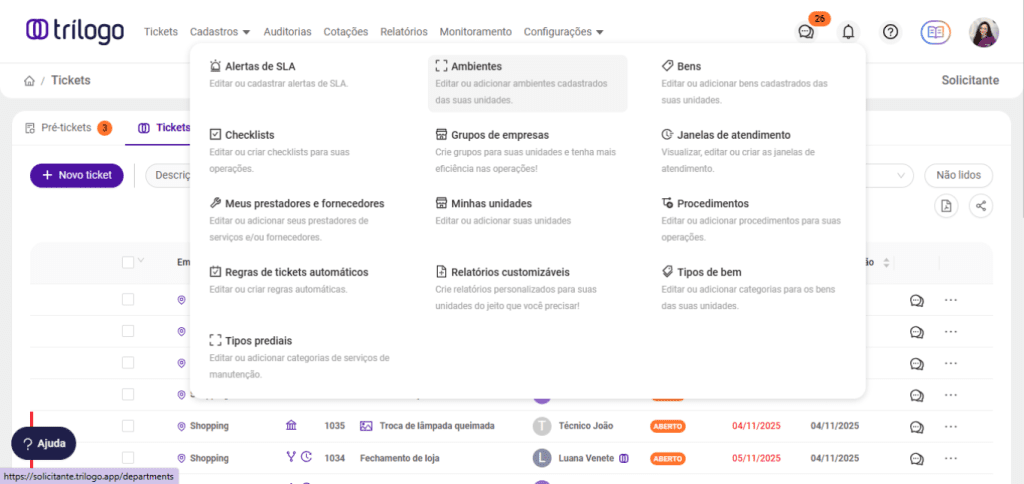Viewport: 1024px width, 484px height.
Task: Collapse the Cadastros dropdown menu
Action: (x=220, y=32)
